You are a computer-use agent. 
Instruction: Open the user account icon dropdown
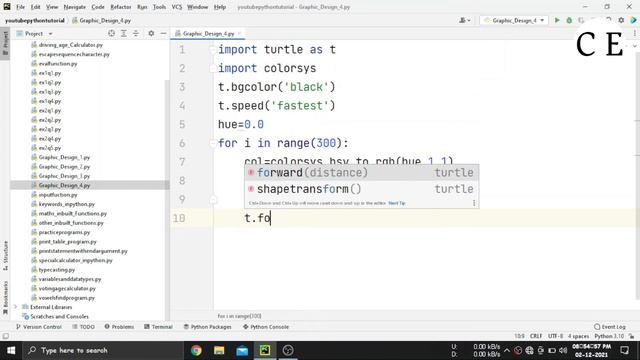464,20
